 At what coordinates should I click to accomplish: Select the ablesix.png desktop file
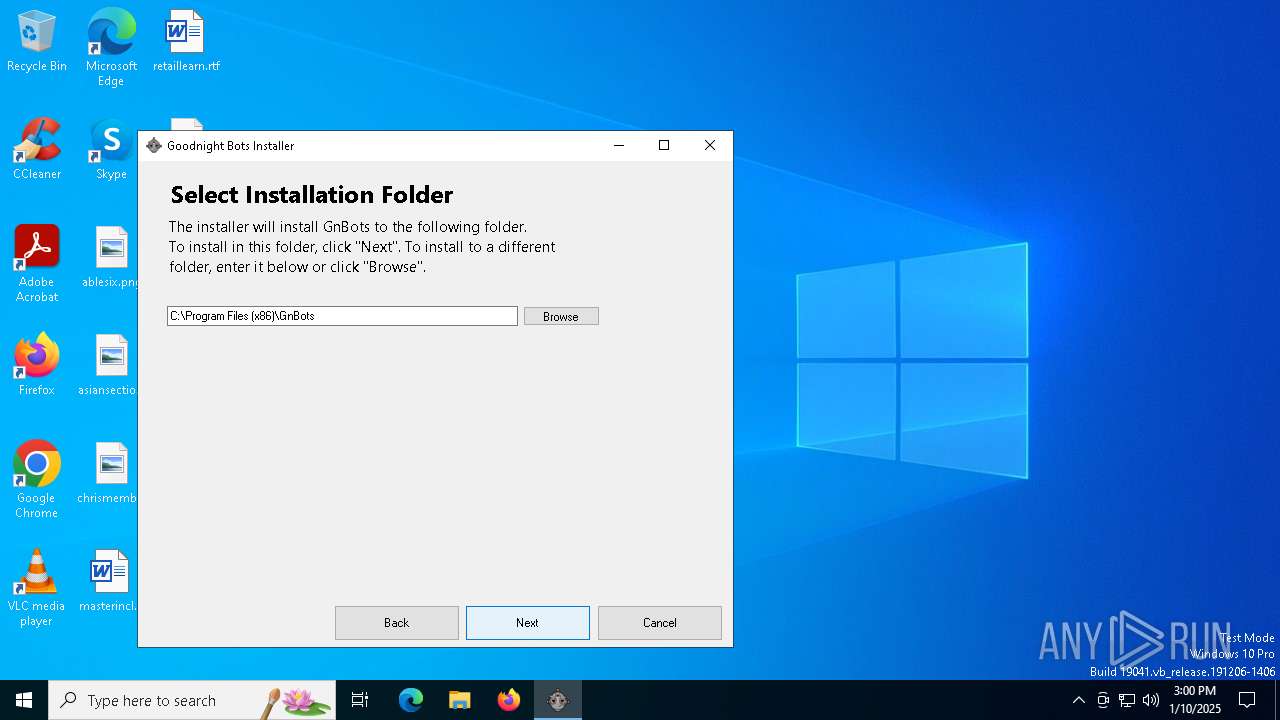110,257
